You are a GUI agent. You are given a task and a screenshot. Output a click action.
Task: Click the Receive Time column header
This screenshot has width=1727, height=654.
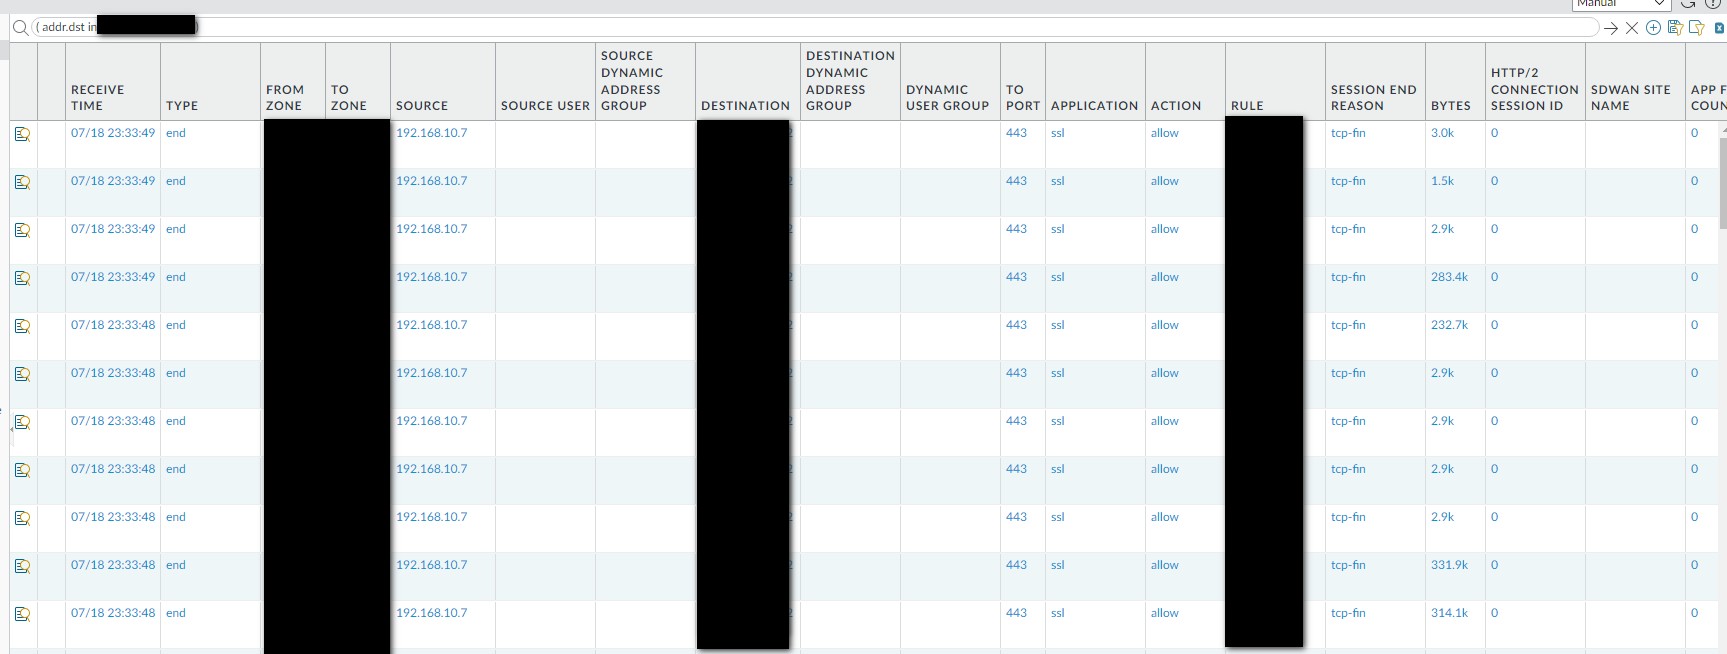point(98,97)
